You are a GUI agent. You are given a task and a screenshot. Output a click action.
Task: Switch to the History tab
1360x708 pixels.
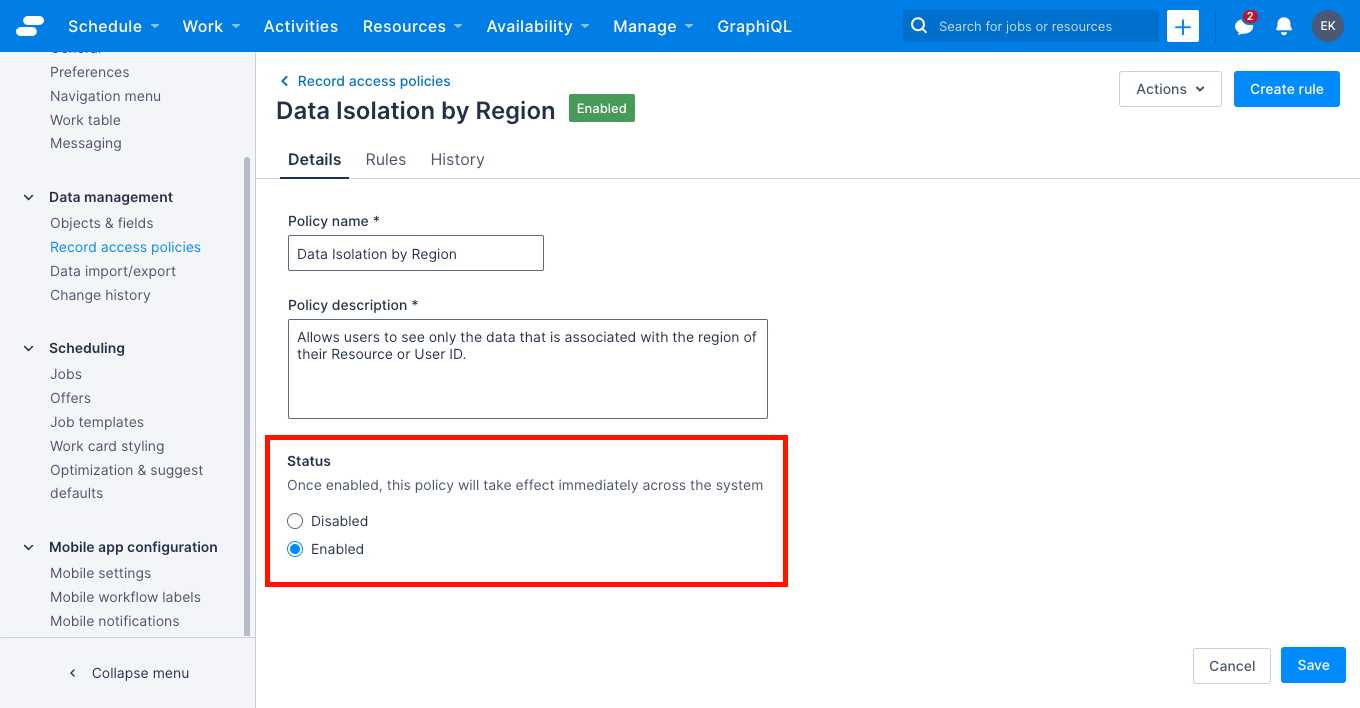pyautogui.click(x=457, y=159)
